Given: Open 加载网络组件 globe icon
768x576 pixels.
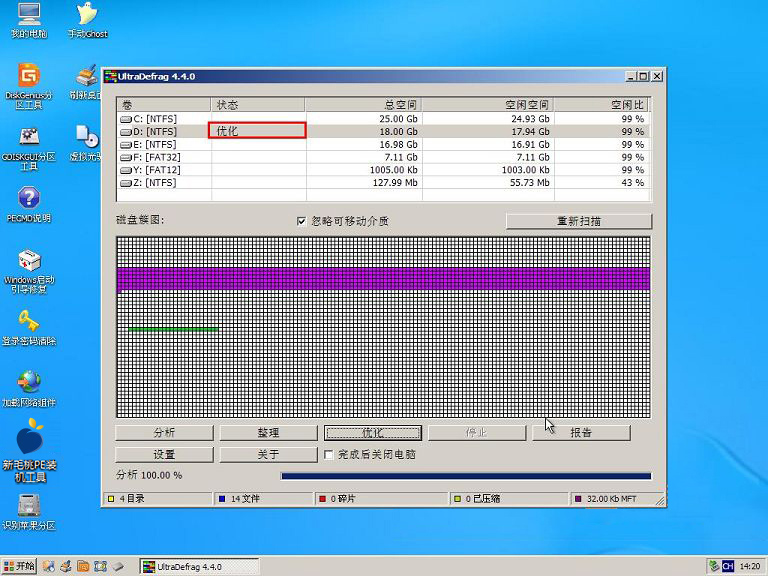Looking at the screenshot, I should 28,389.
